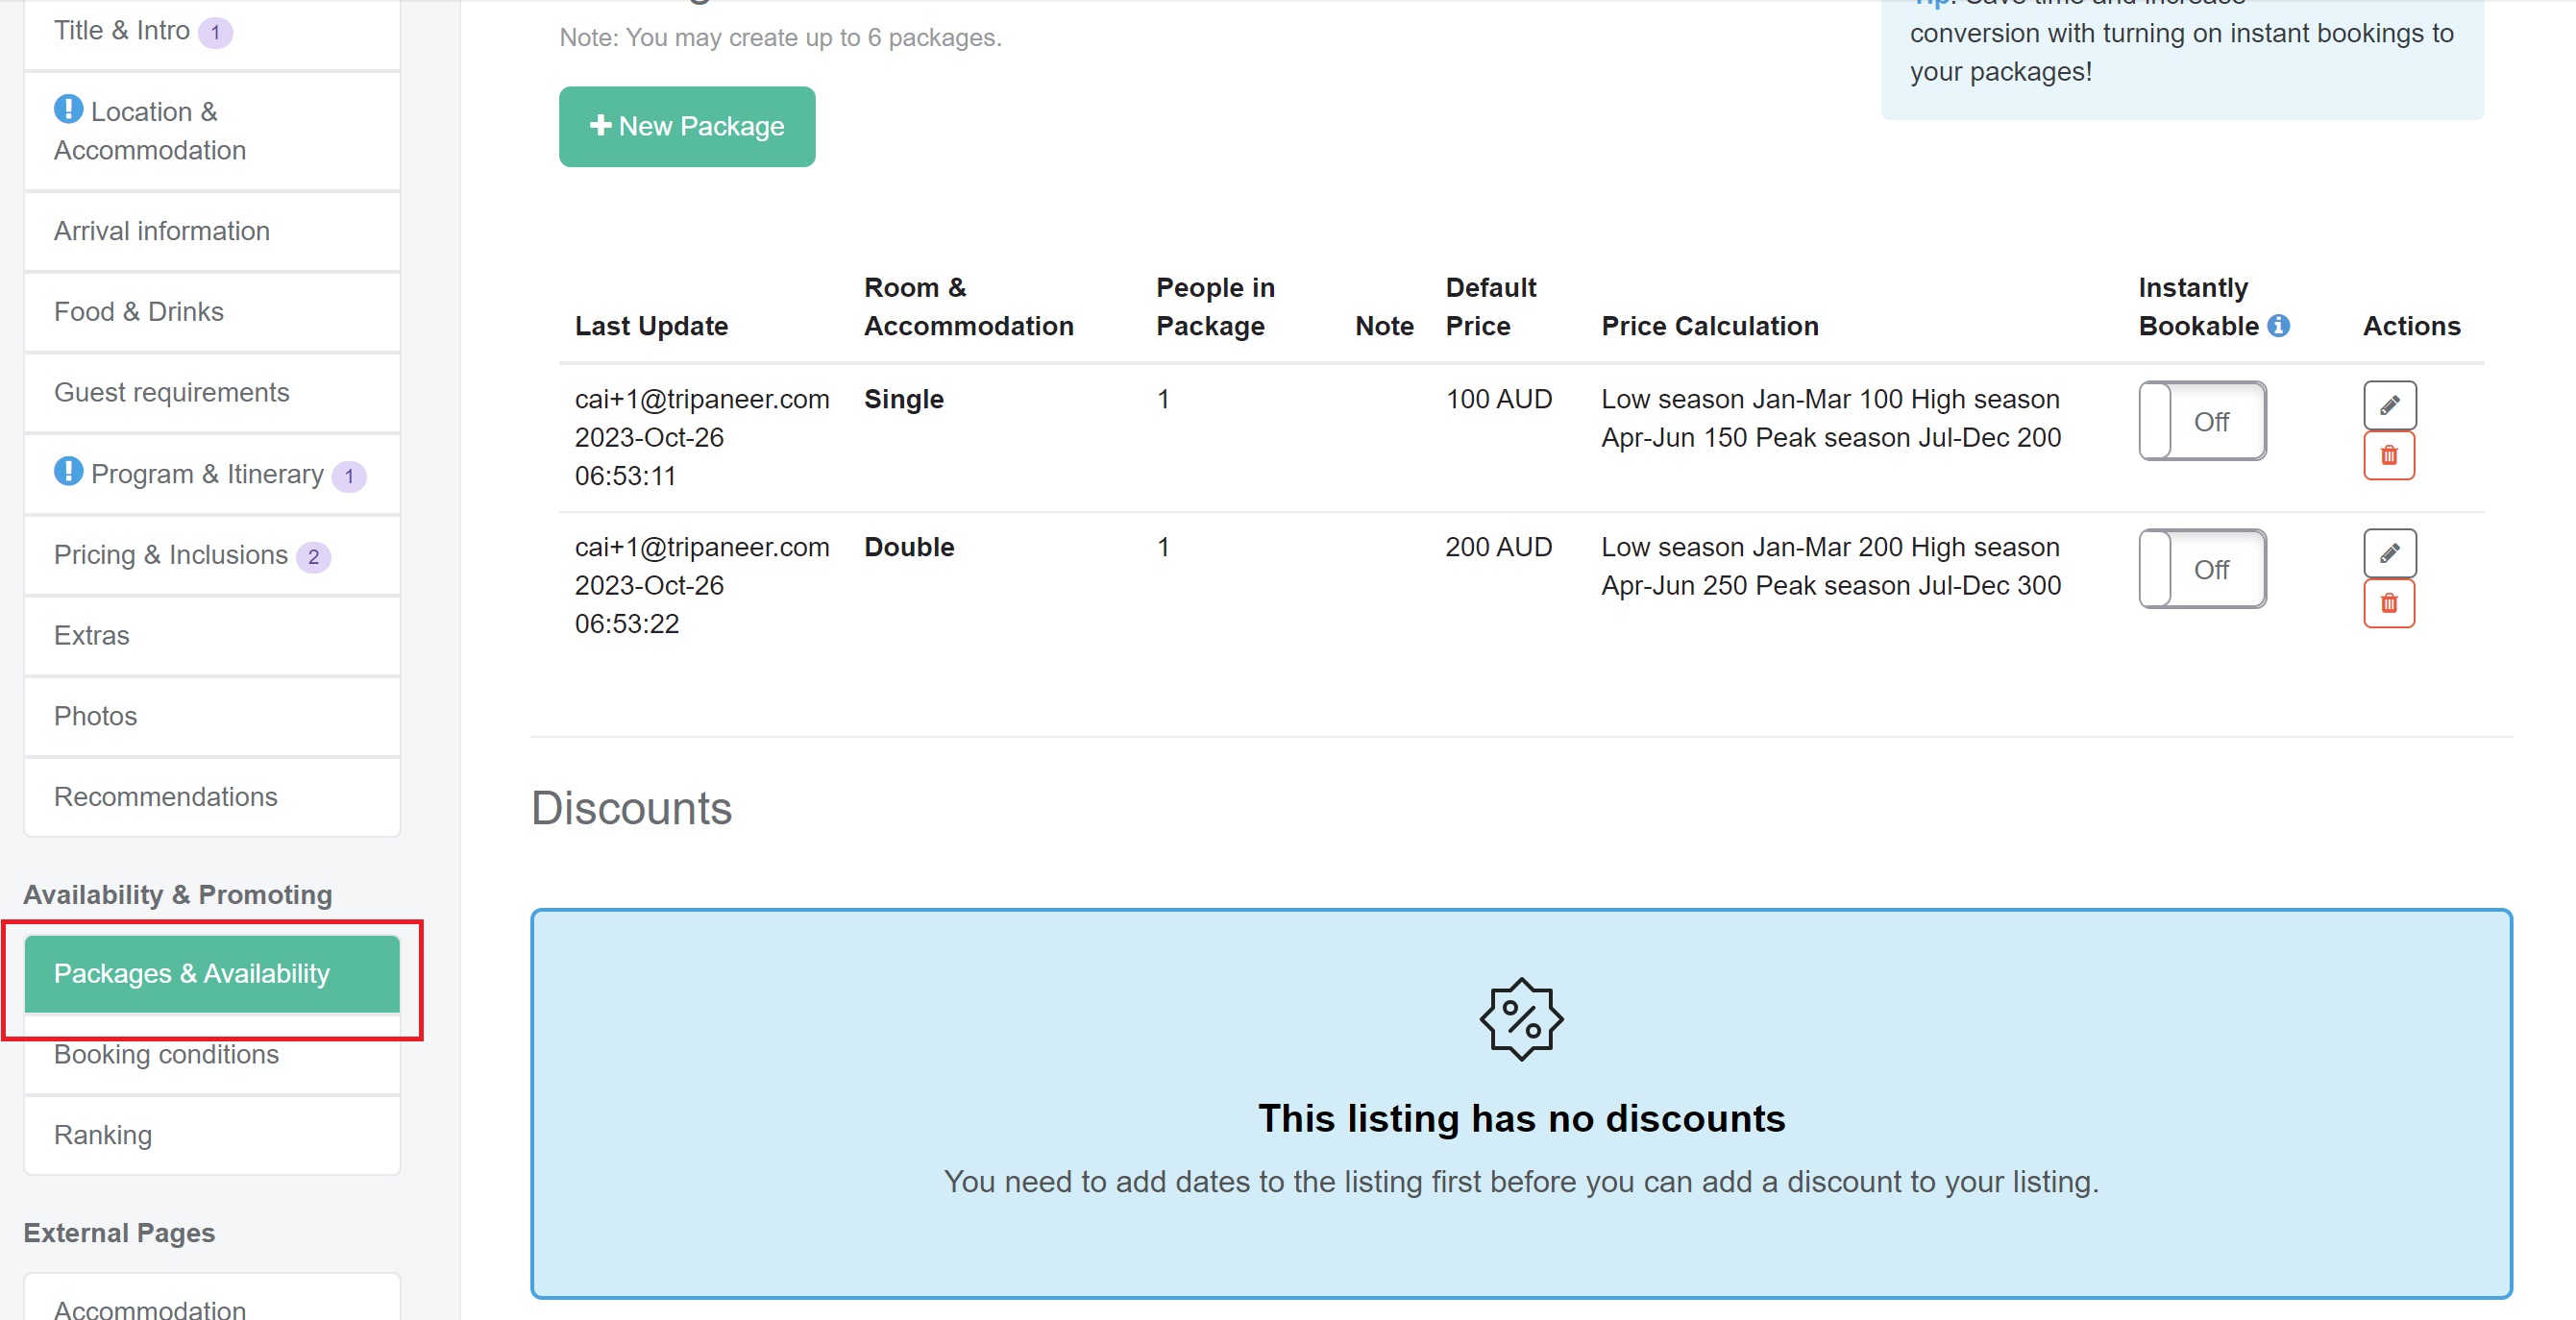Open the Instantly Bookable info tooltip
Image resolution: width=2576 pixels, height=1320 pixels.
coord(2281,325)
